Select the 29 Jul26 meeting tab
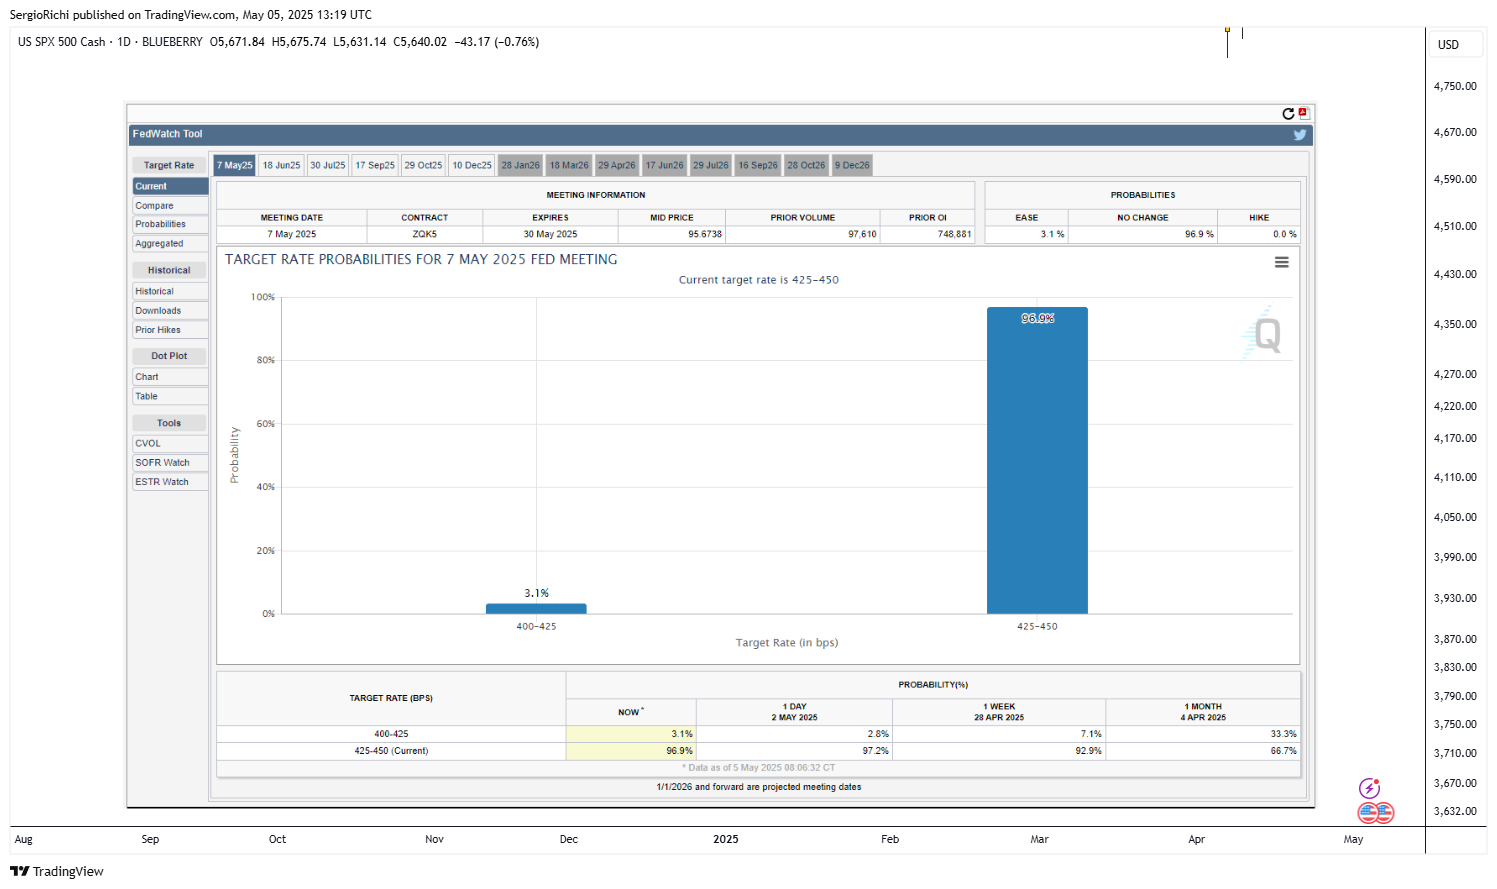This screenshot has height=889, width=1497. 711,165
